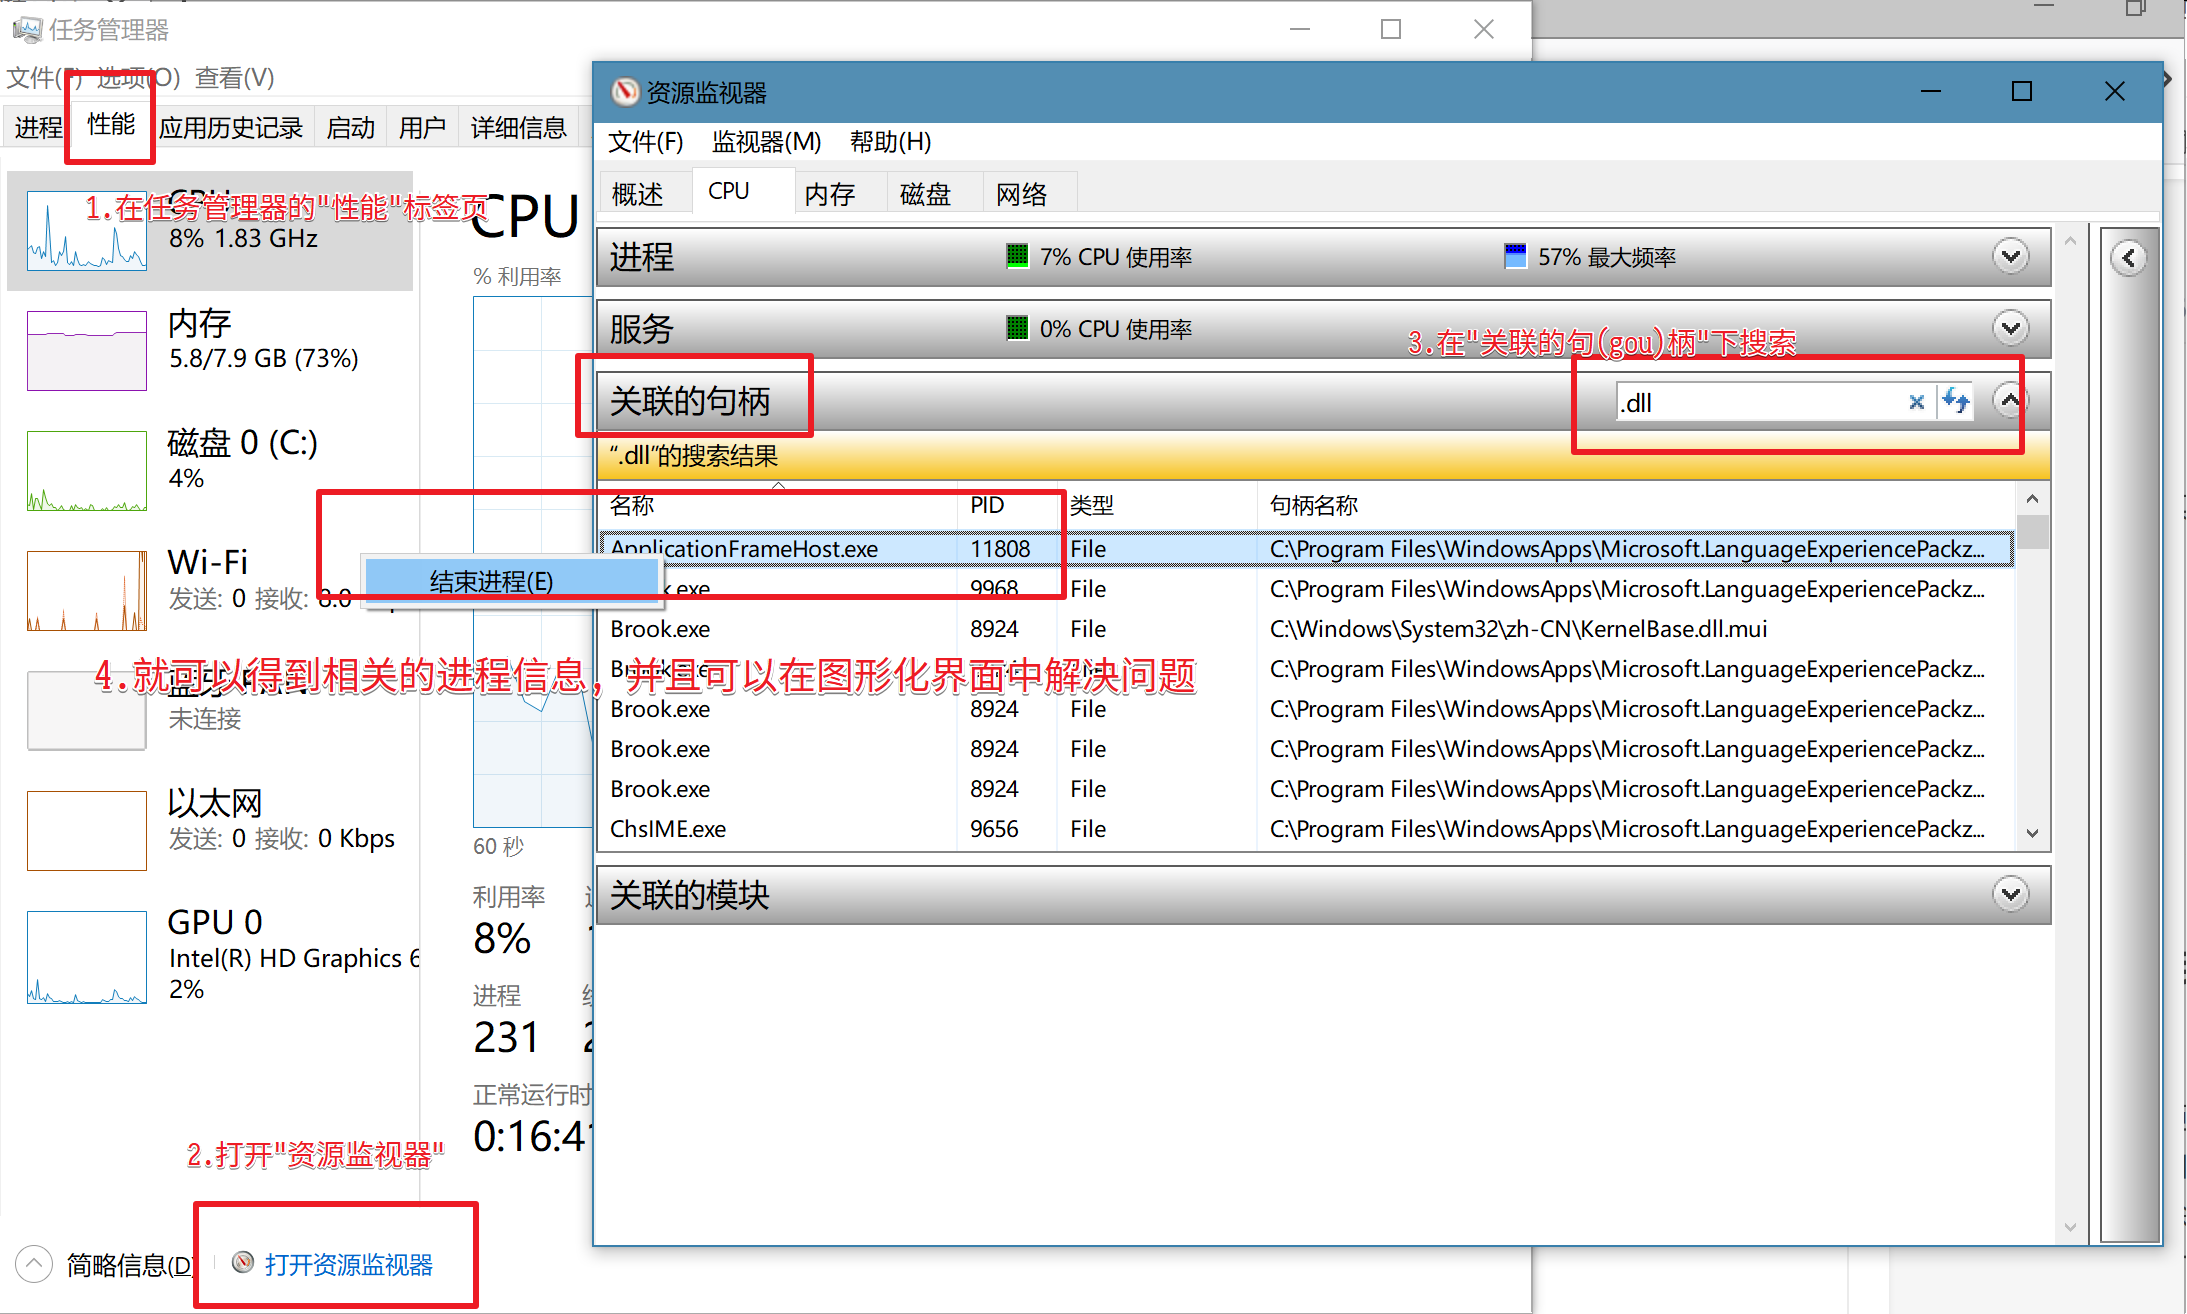Screen dimensions: 2187x1314
Task: Click the Task Manager icon in the title bar
Action: click(27, 29)
